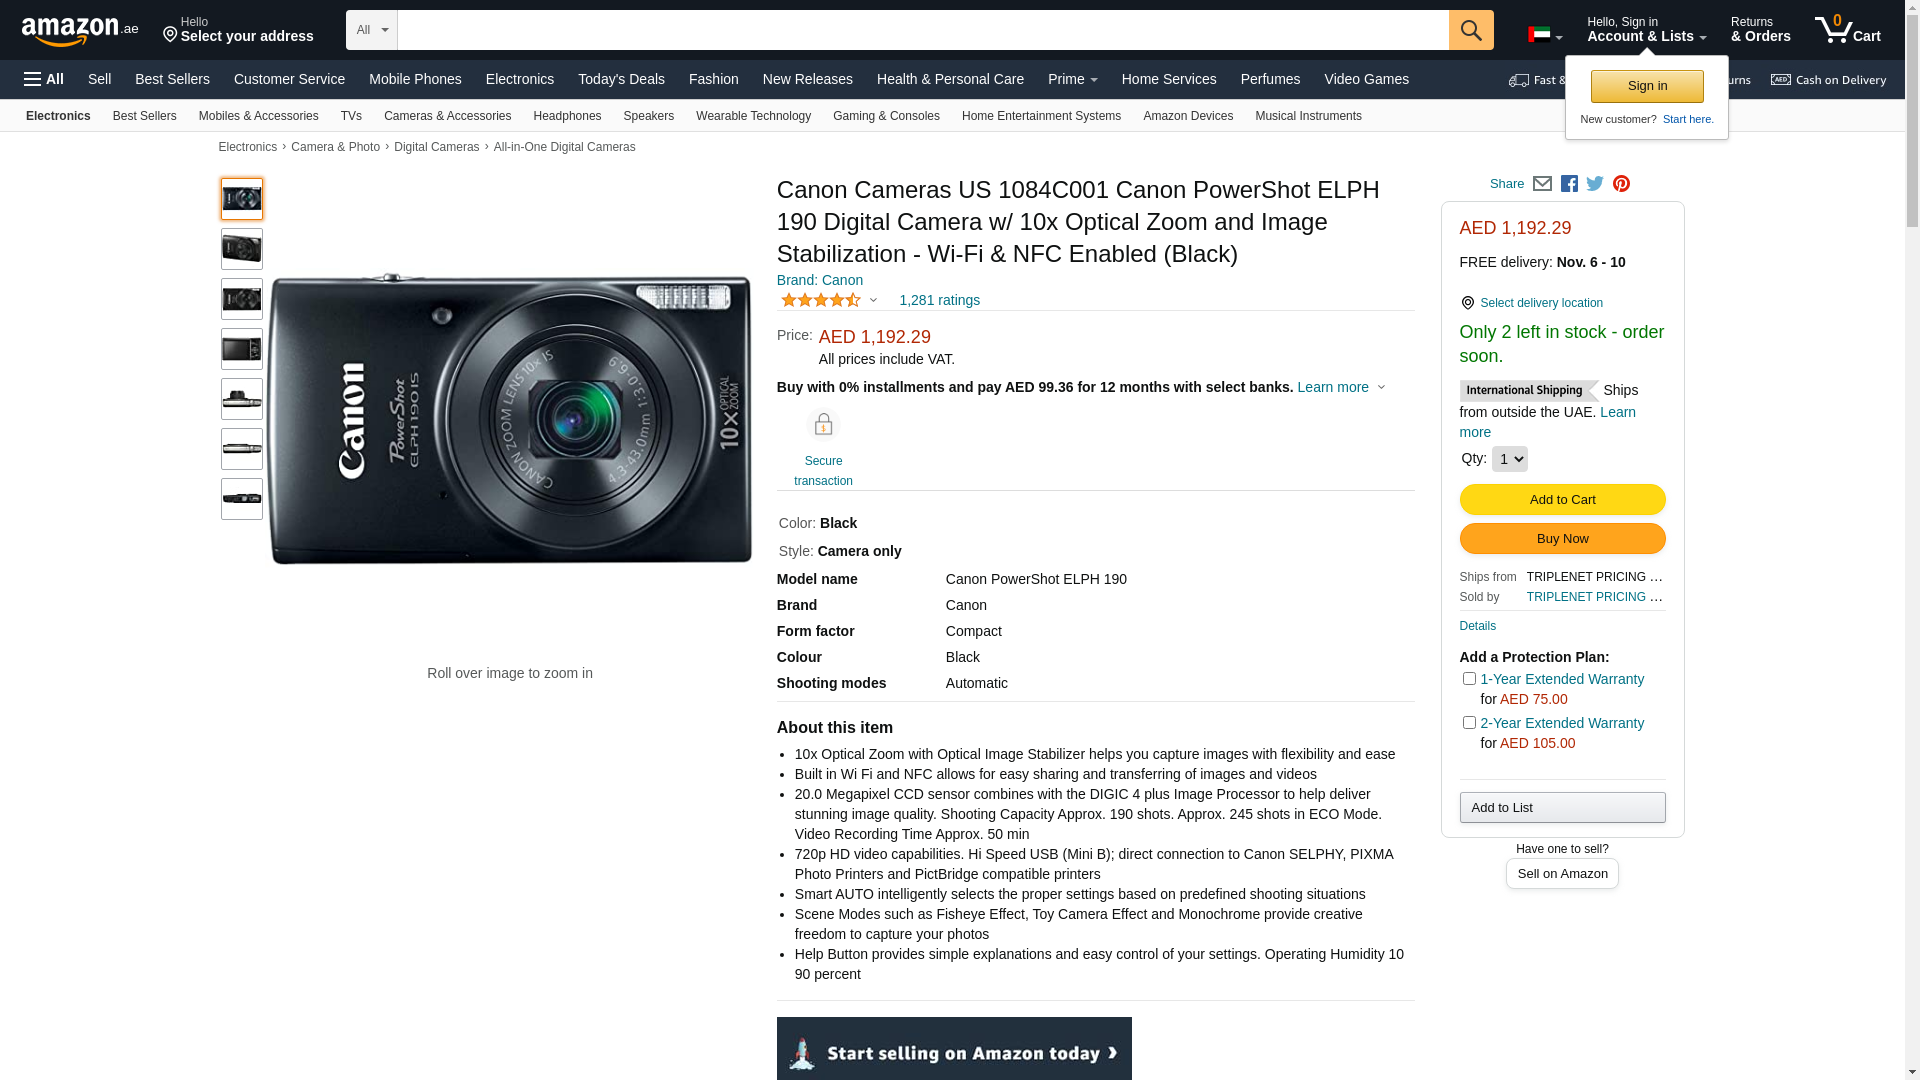
Task: Open the All hamburger menu
Action: (44, 79)
